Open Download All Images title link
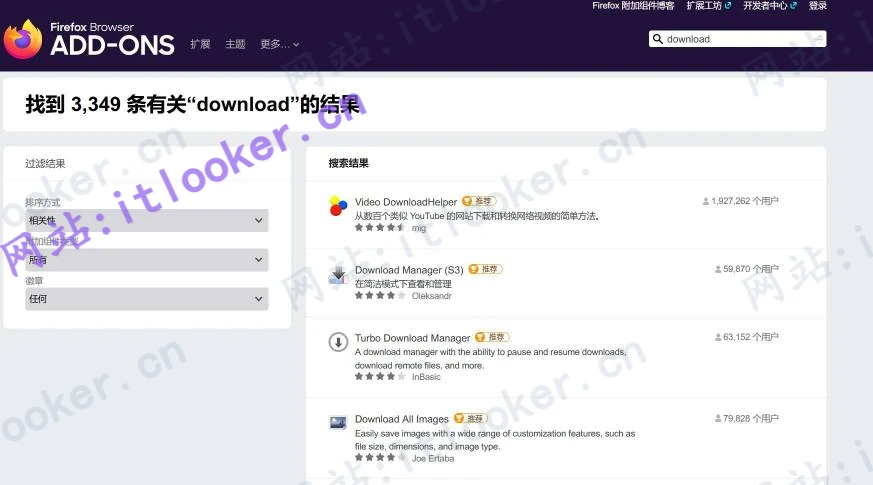 coord(402,419)
